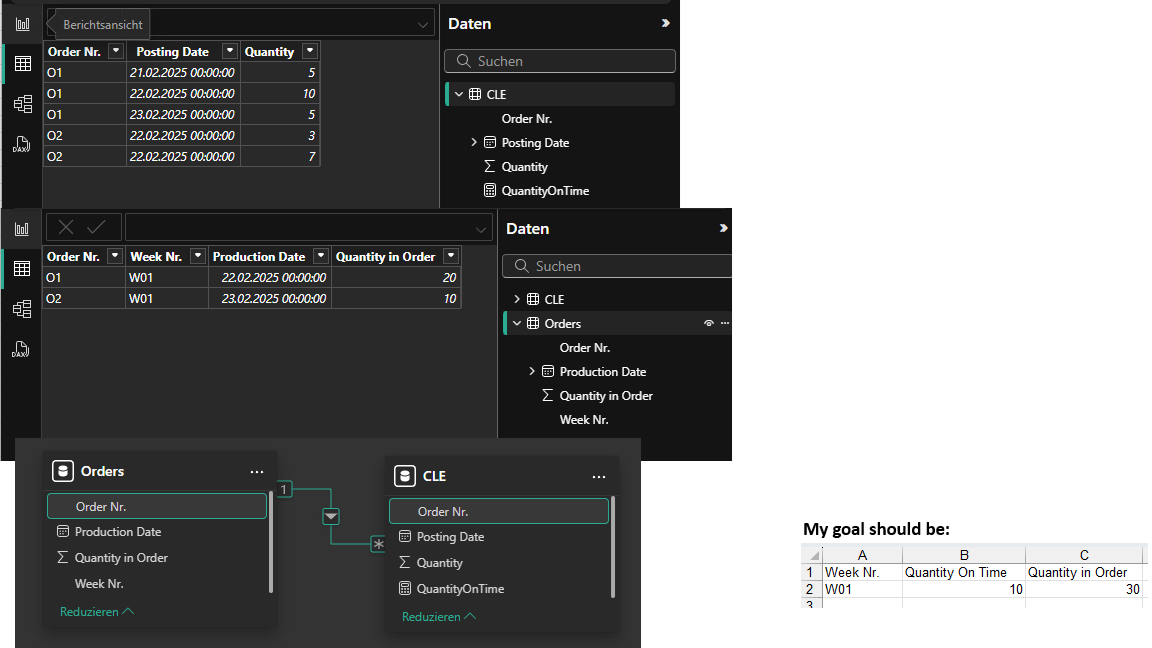Open Production Date column filter dropdown
1152x648 pixels.
pos(321,256)
